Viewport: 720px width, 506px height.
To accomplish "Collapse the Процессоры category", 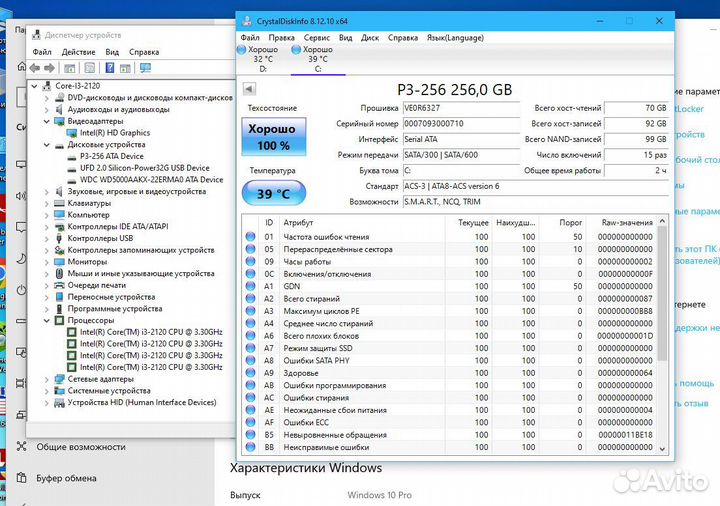I will pos(46,320).
